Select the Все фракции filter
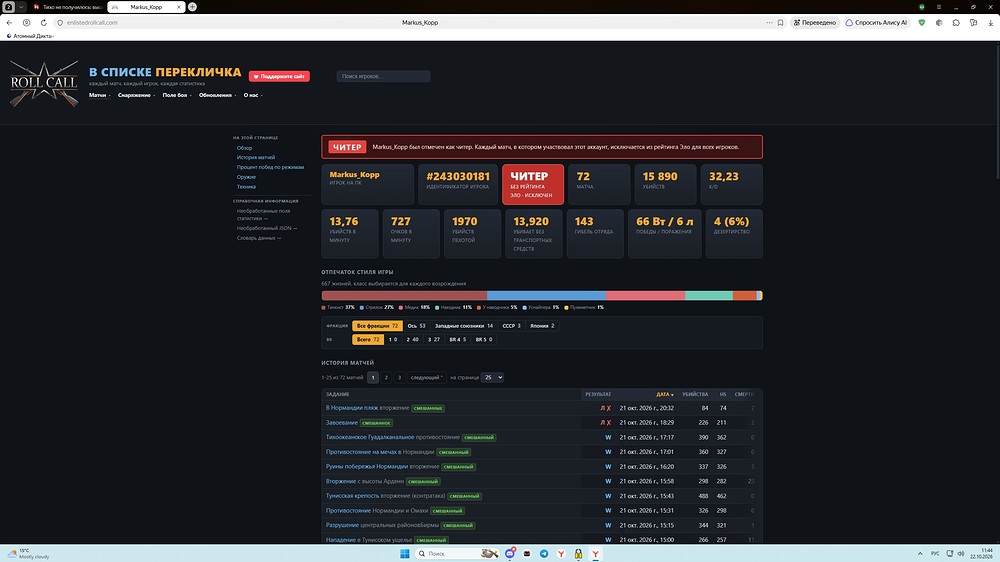This screenshot has width=1000, height=562. pyautogui.click(x=377, y=325)
